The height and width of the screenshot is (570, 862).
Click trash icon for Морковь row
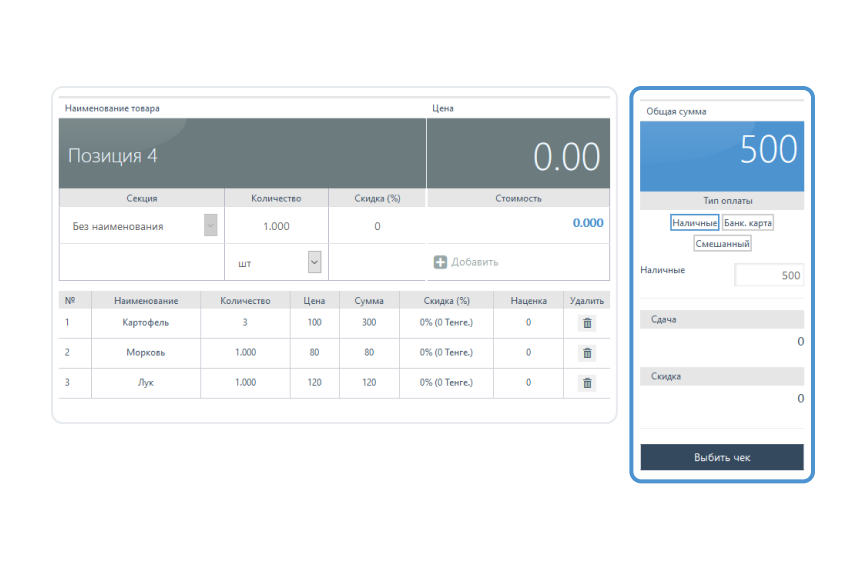click(x=587, y=353)
